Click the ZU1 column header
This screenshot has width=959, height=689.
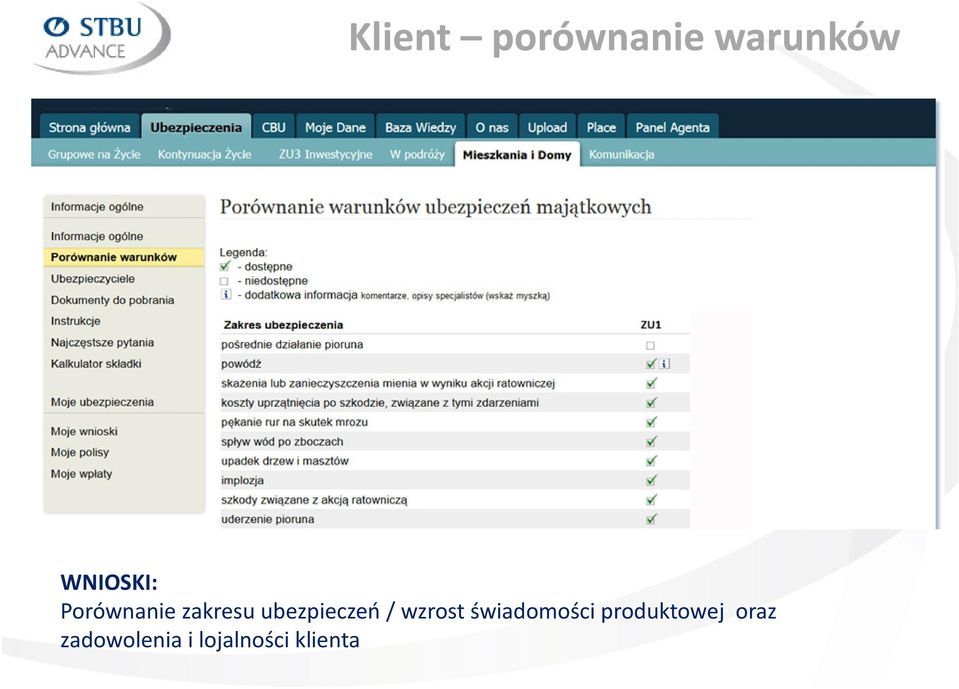tap(651, 325)
